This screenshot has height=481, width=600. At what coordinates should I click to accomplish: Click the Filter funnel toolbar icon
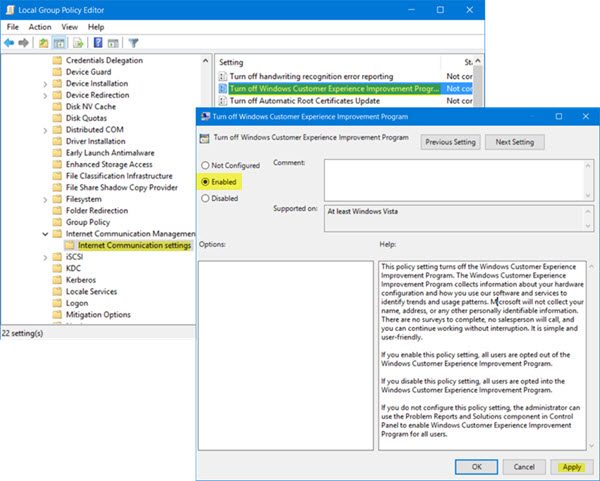(x=133, y=43)
